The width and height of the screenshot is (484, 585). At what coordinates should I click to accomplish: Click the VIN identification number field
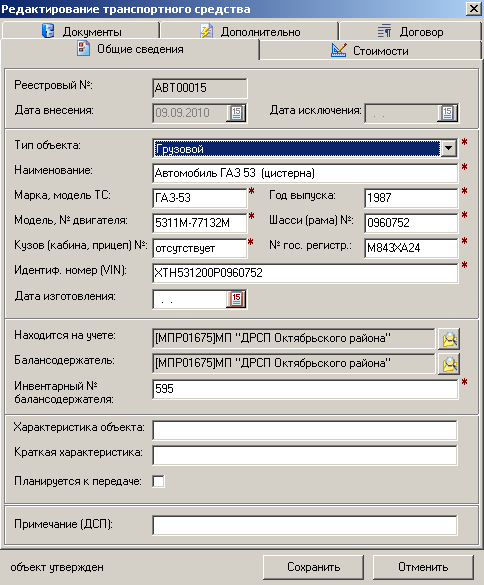[x=305, y=273]
